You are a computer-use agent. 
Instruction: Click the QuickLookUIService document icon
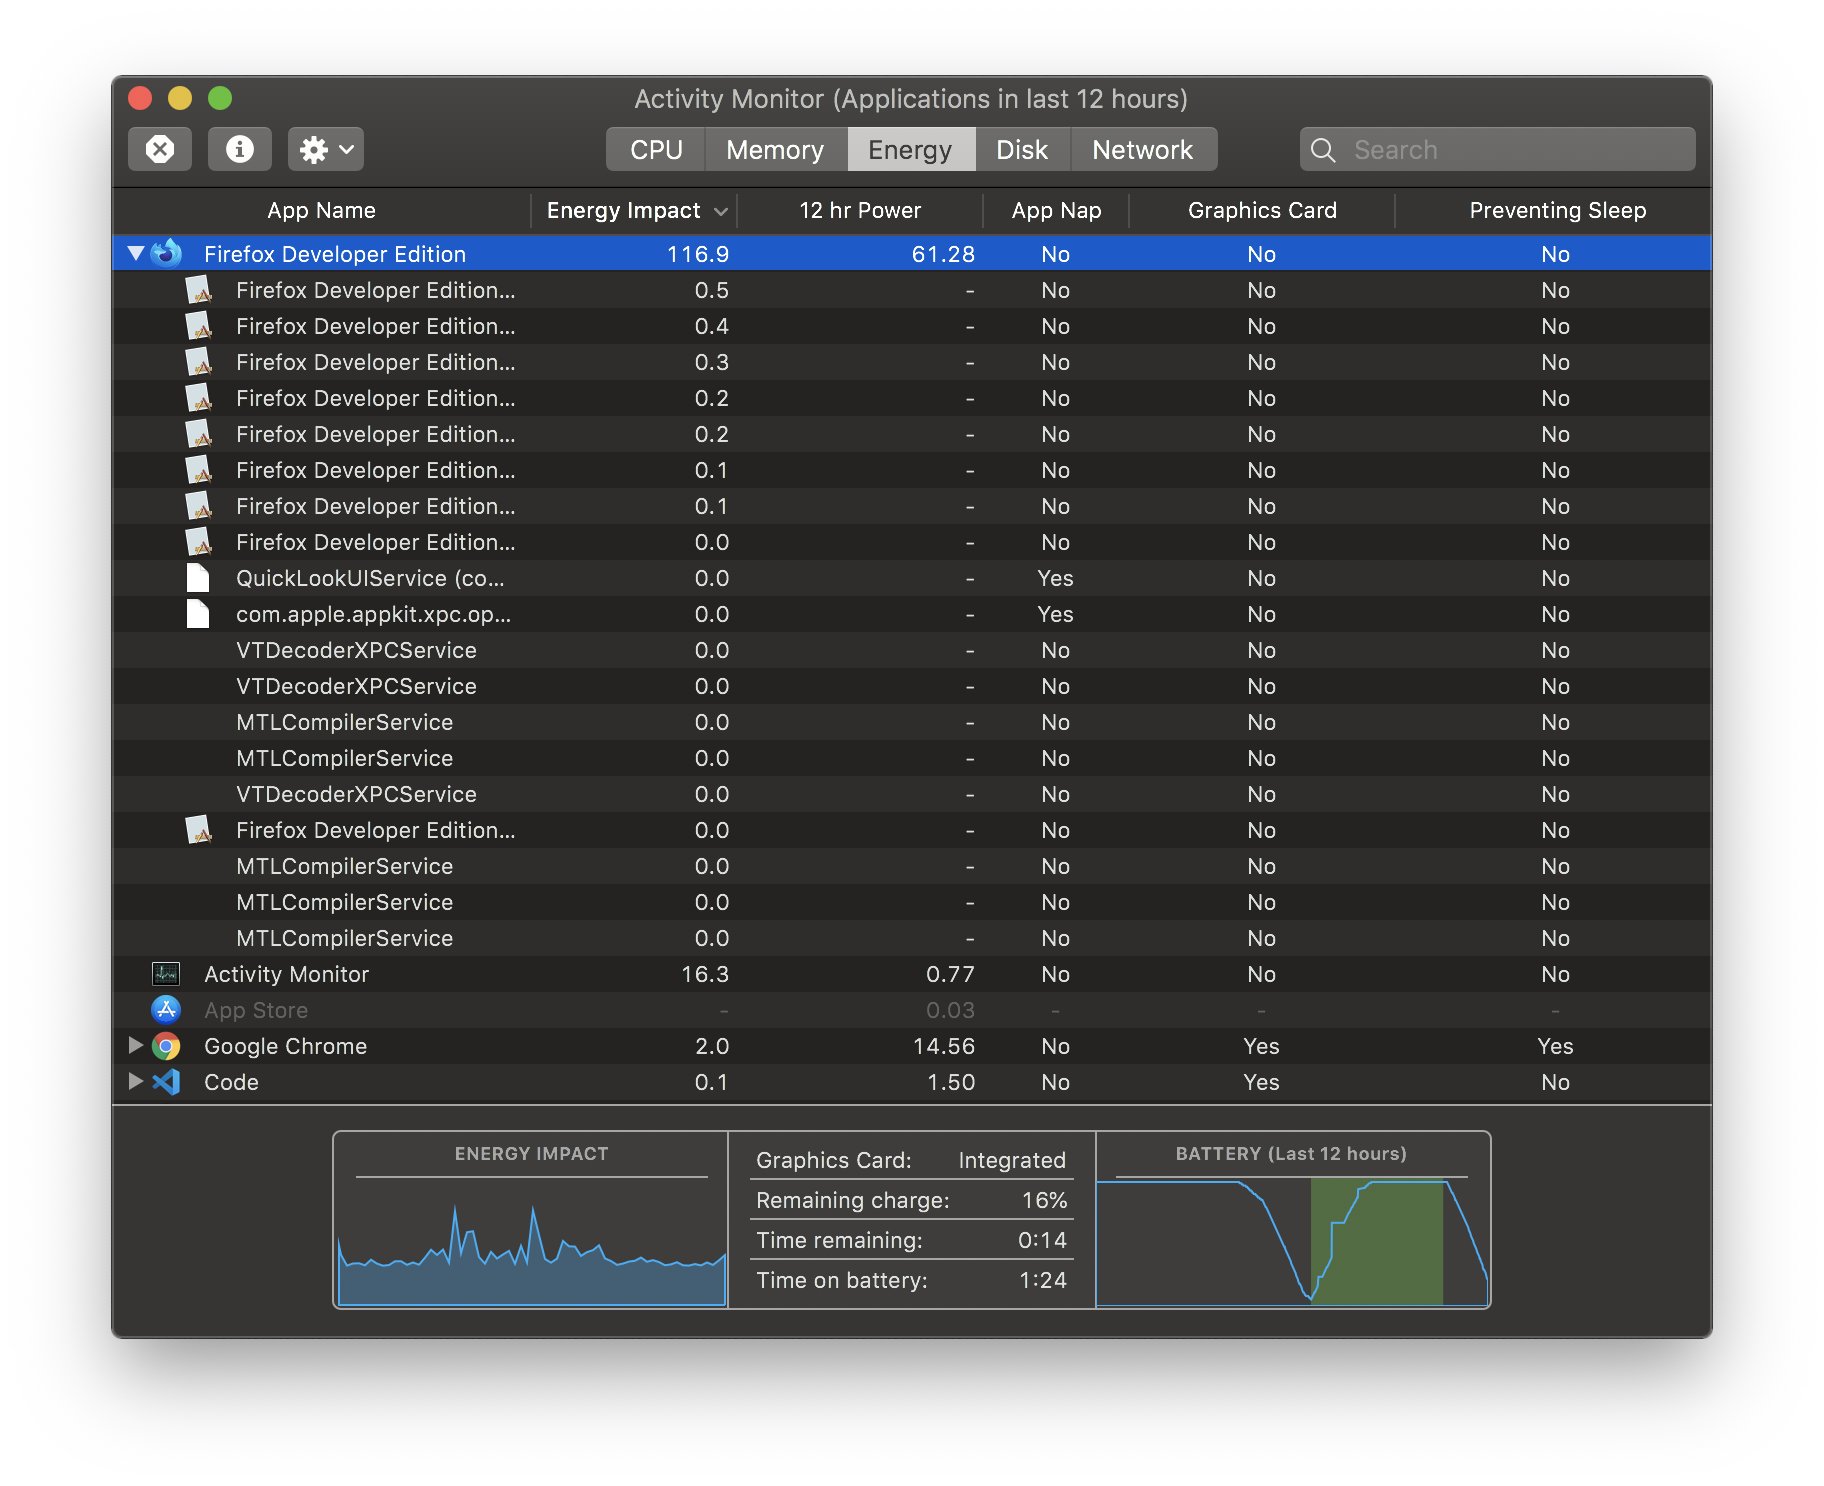pyautogui.click(x=198, y=578)
